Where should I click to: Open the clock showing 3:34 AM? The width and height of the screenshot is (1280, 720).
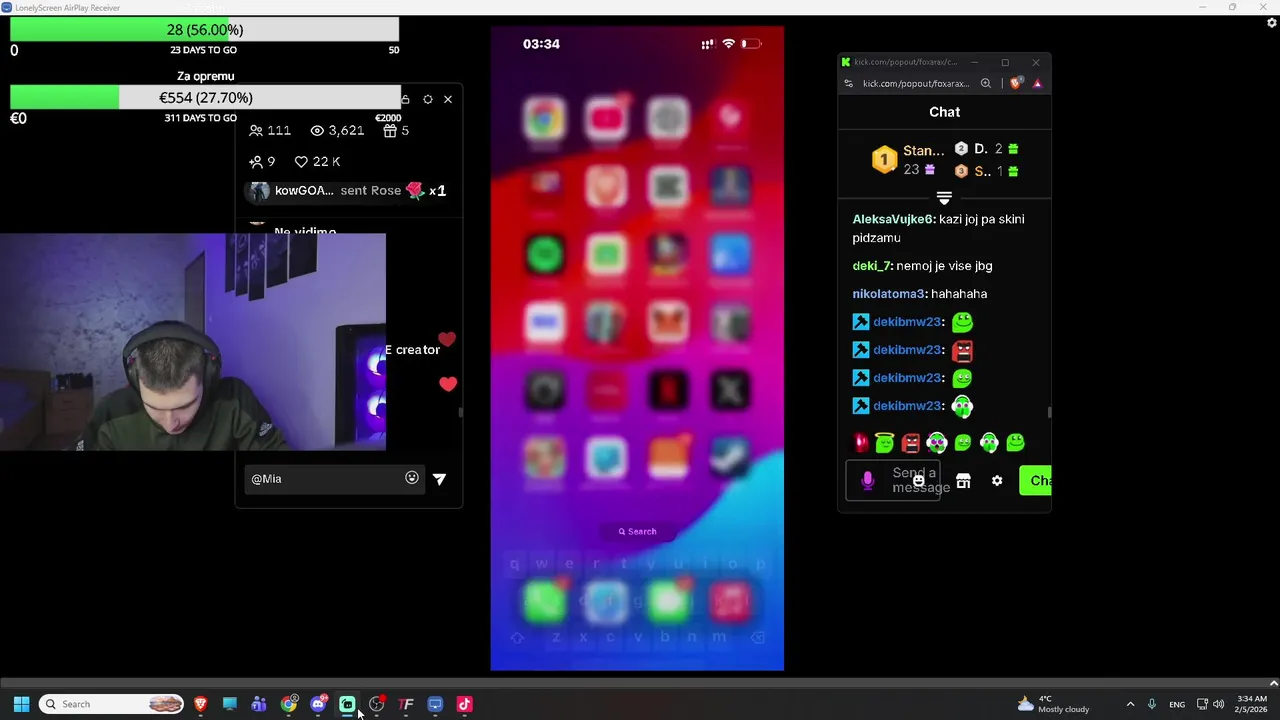(x=1251, y=704)
